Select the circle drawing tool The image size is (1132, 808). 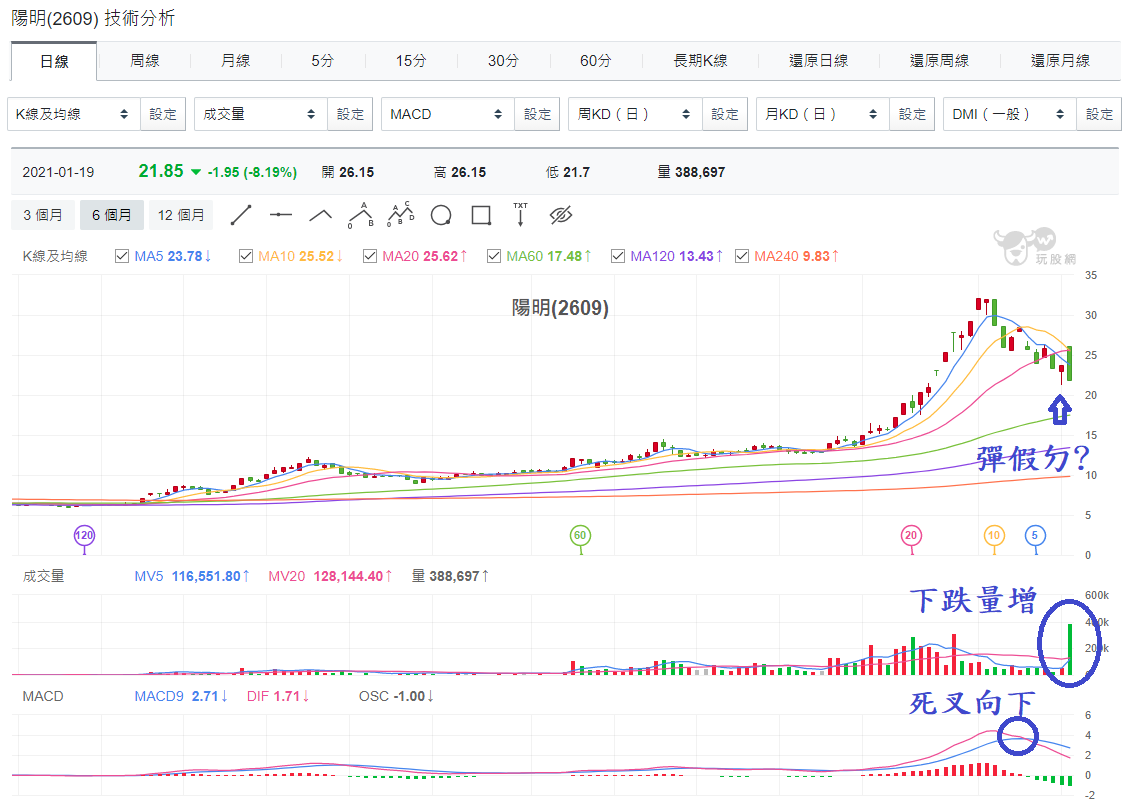click(440, 215)
